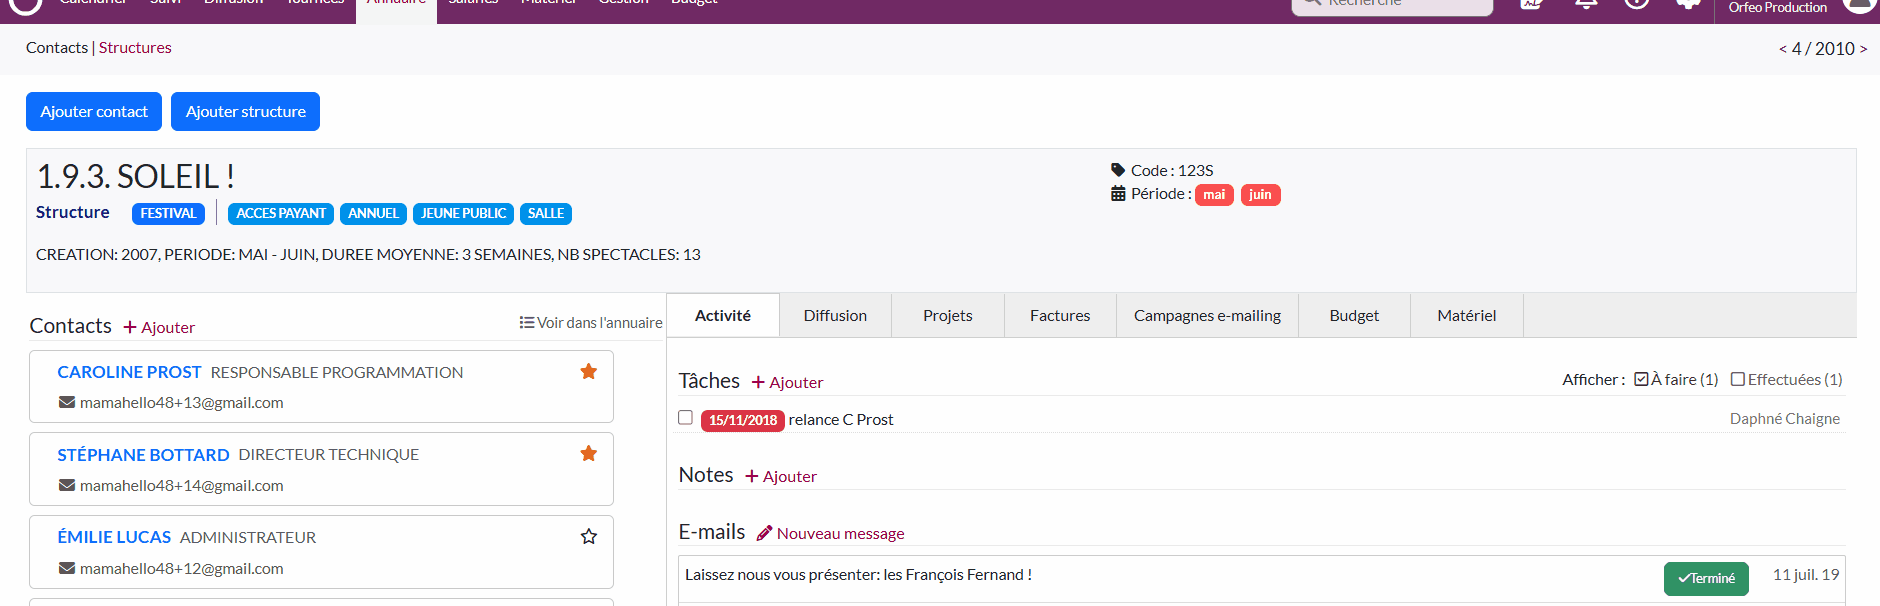The image size is (1880, 606).
Task: Click the FESTIVAL tag badge
Action: click(168, 213)
